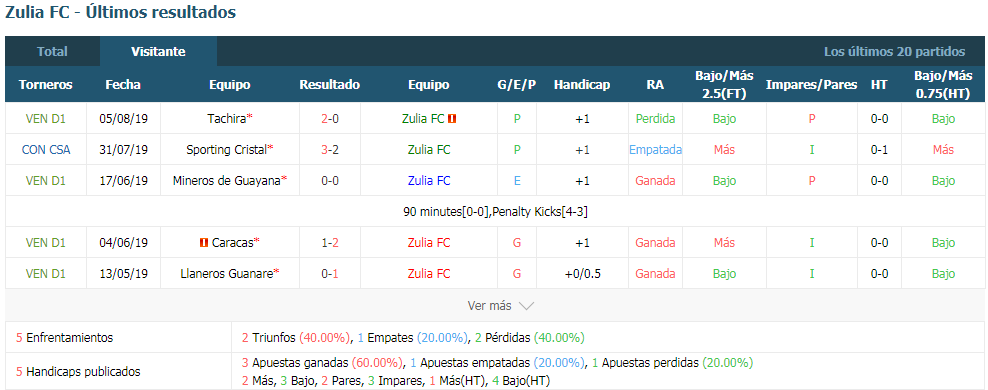Click VEN D1 tournament on 05/08/19 row
Viewport: 988px width, 390px height.
(46, 118)
